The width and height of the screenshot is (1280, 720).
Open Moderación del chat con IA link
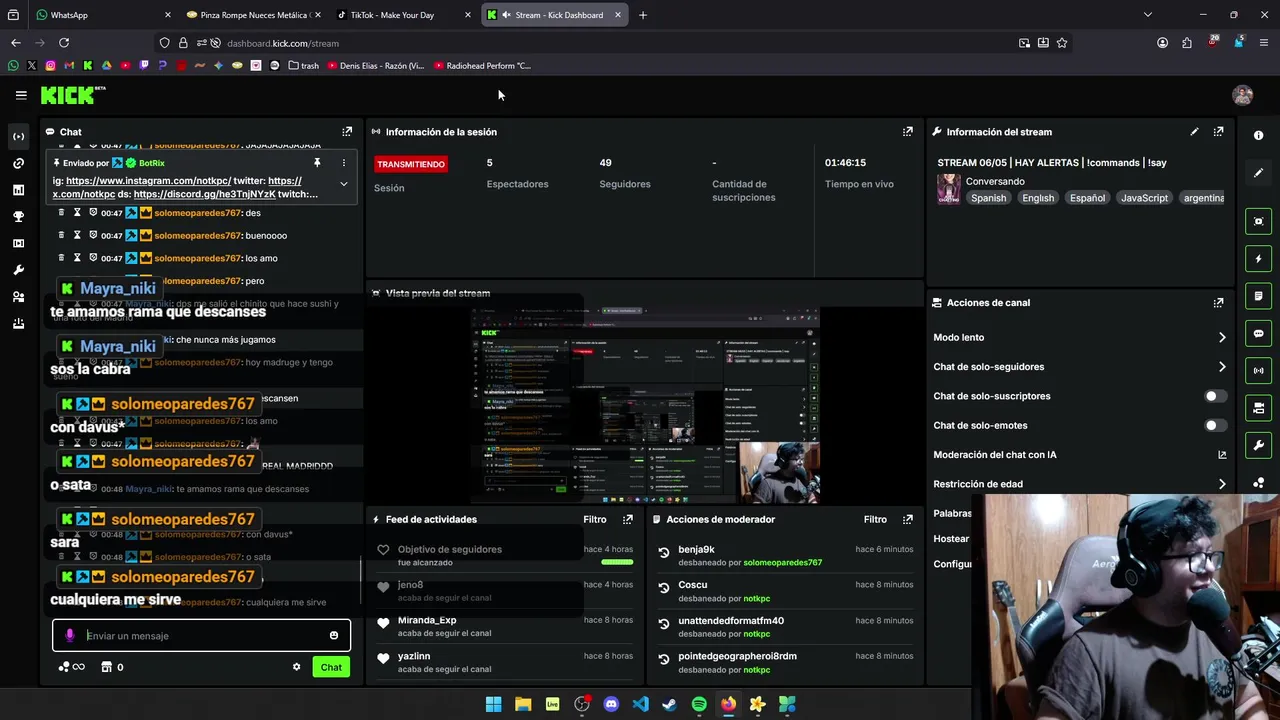coord(1222,455)
